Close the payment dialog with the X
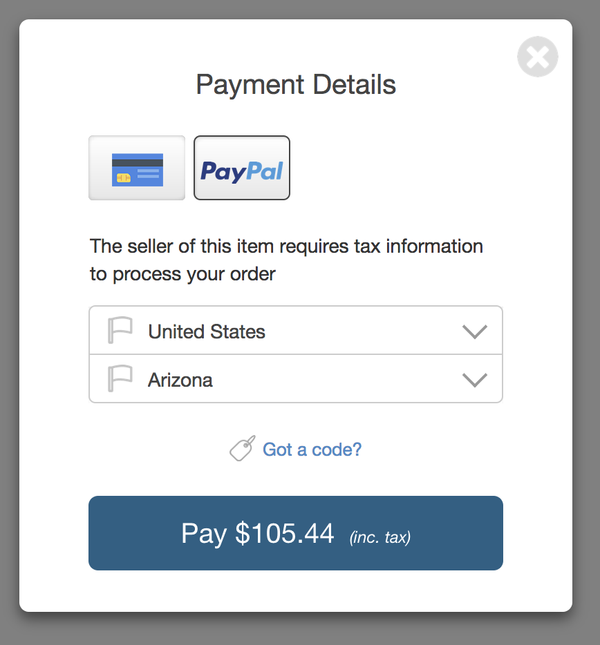The width and height of the screenshot is (600, 645). point(537,57)
